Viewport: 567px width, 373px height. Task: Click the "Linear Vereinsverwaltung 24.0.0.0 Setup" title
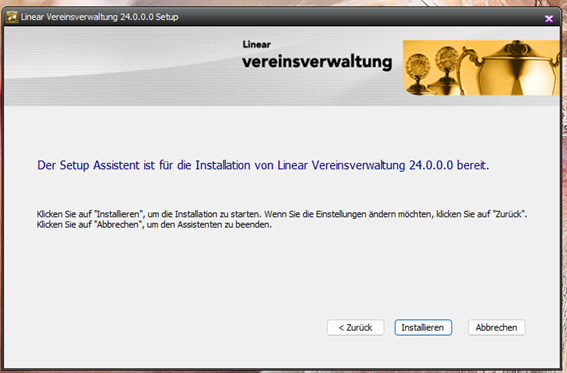(x=99, y=17)
